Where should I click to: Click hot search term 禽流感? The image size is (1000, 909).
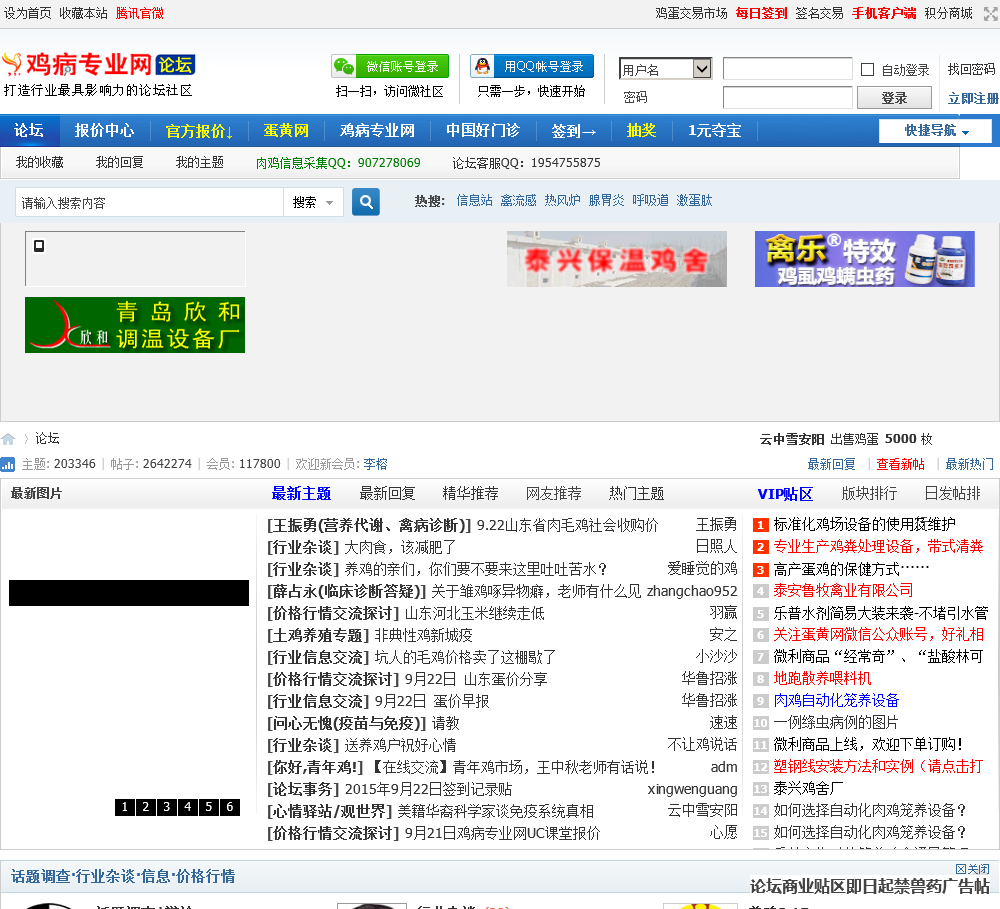tap(518, 200)
